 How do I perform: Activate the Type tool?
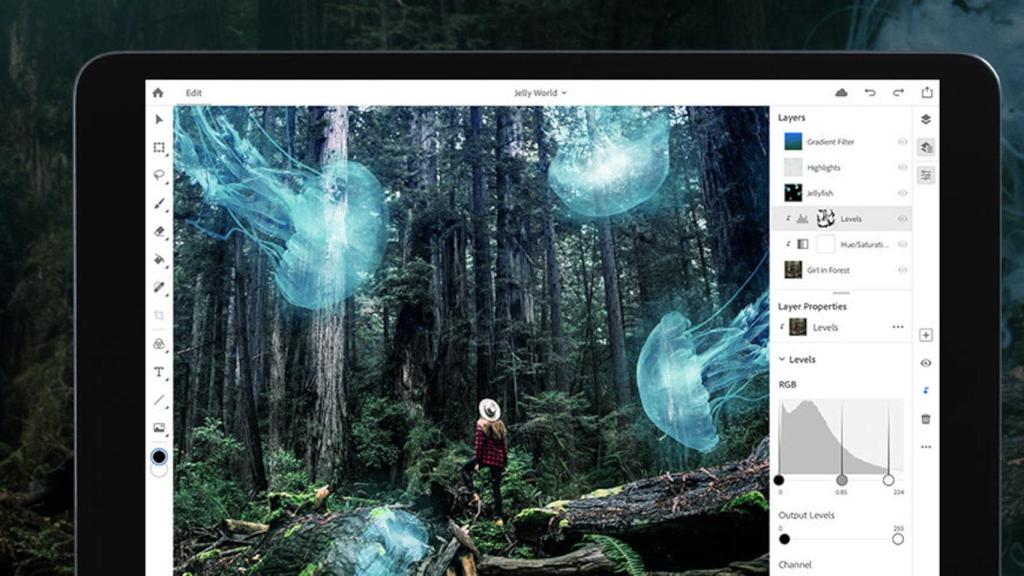point(159,372)
